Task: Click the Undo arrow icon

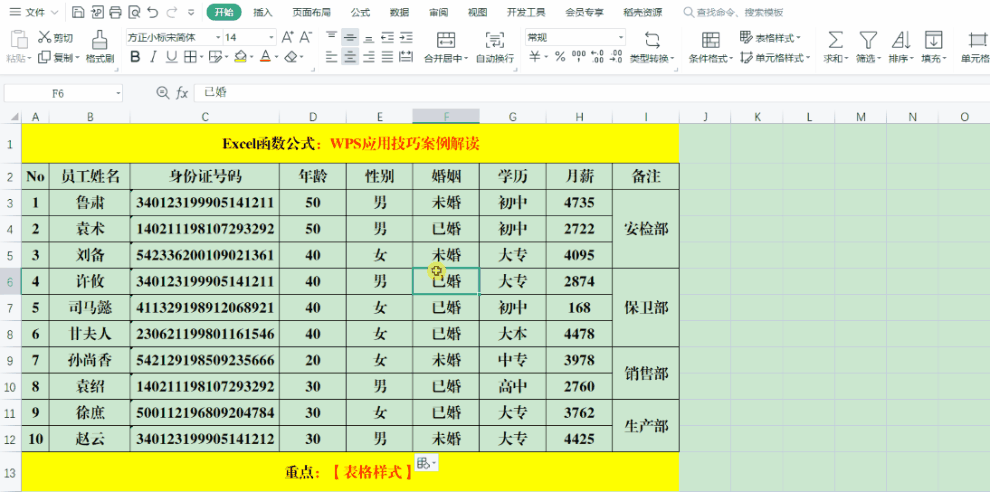Action: tap(152, 13)
